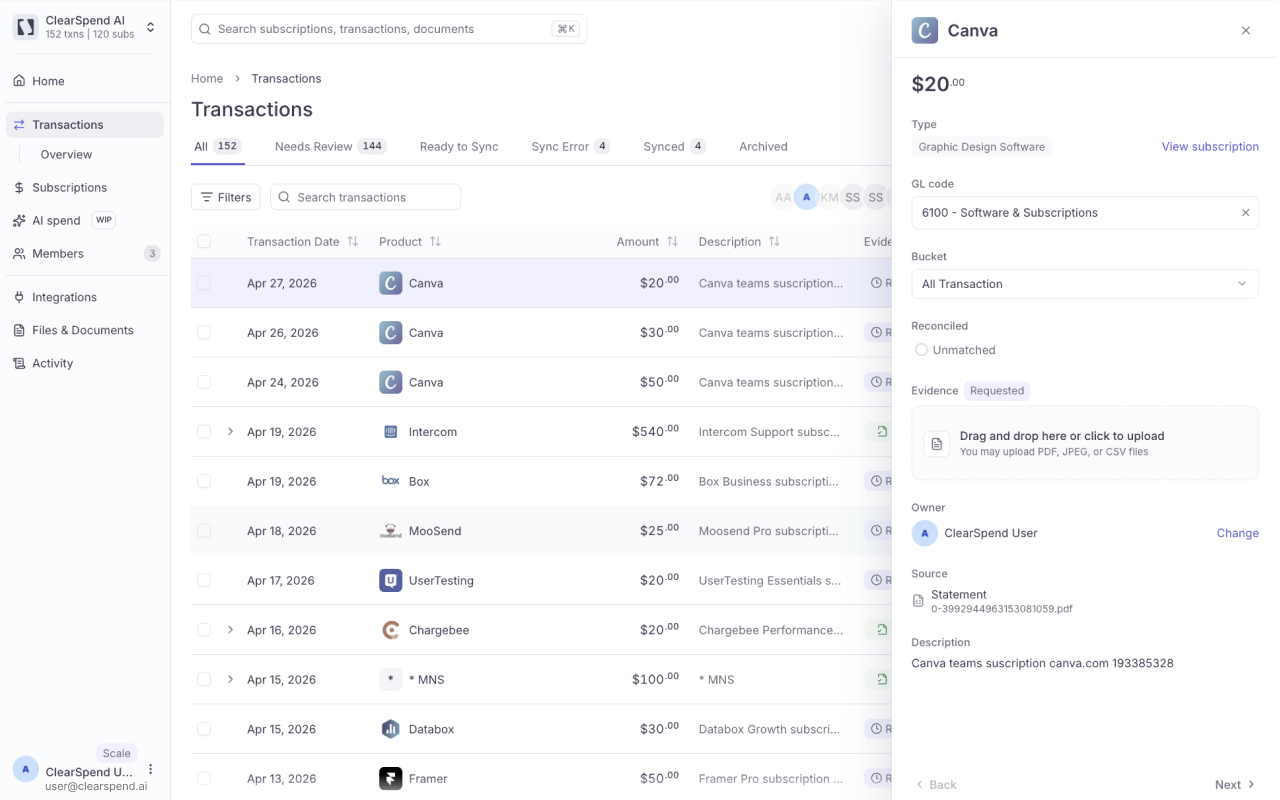Open the Bucket dropdown
1280x800 pixels.
(x=1085, y=284)
